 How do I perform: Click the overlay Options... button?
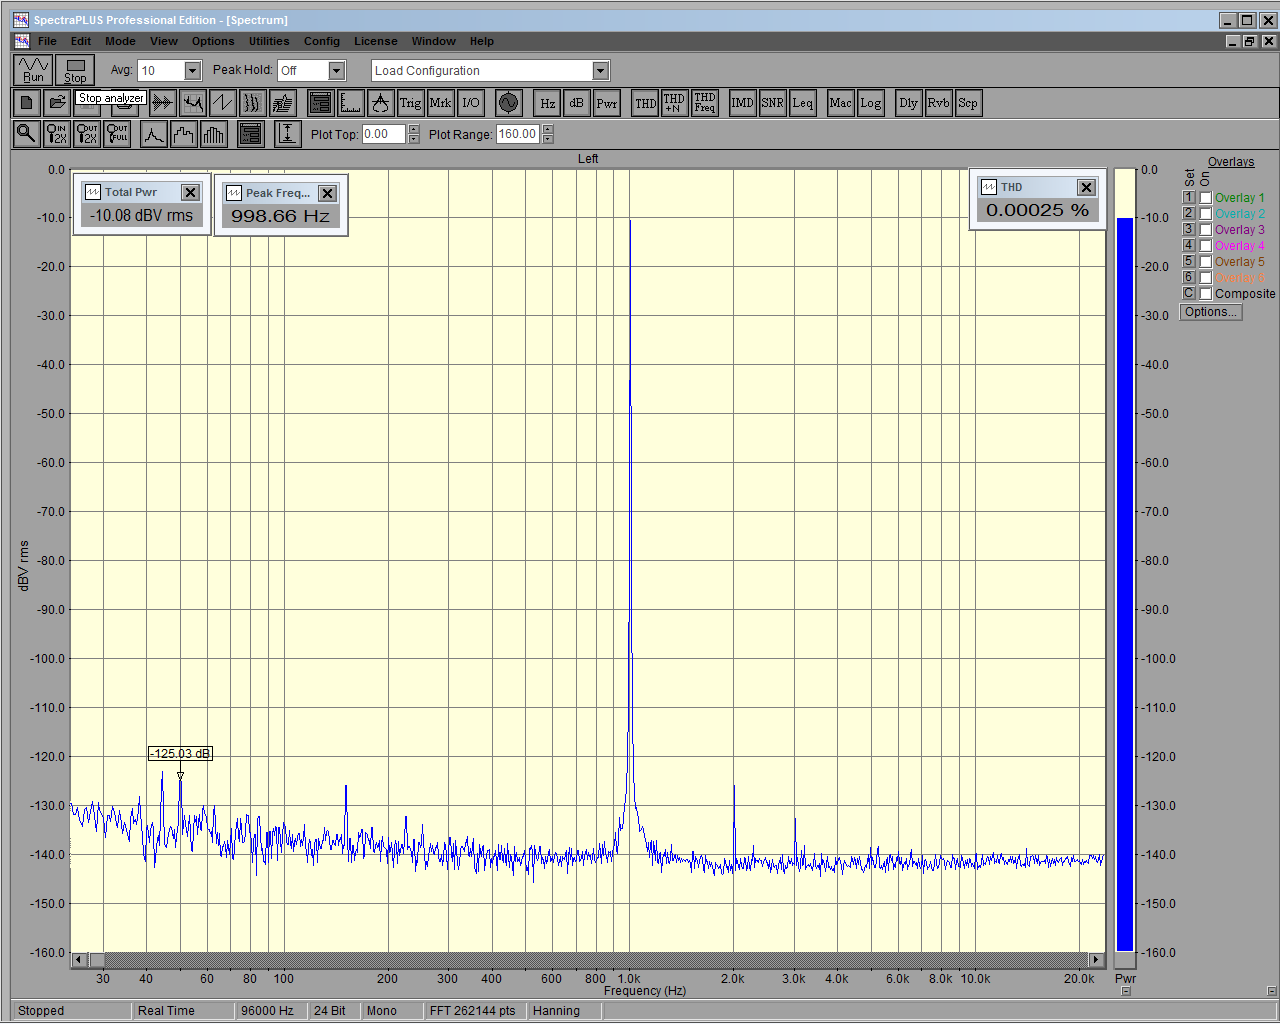click(1211, 312)
